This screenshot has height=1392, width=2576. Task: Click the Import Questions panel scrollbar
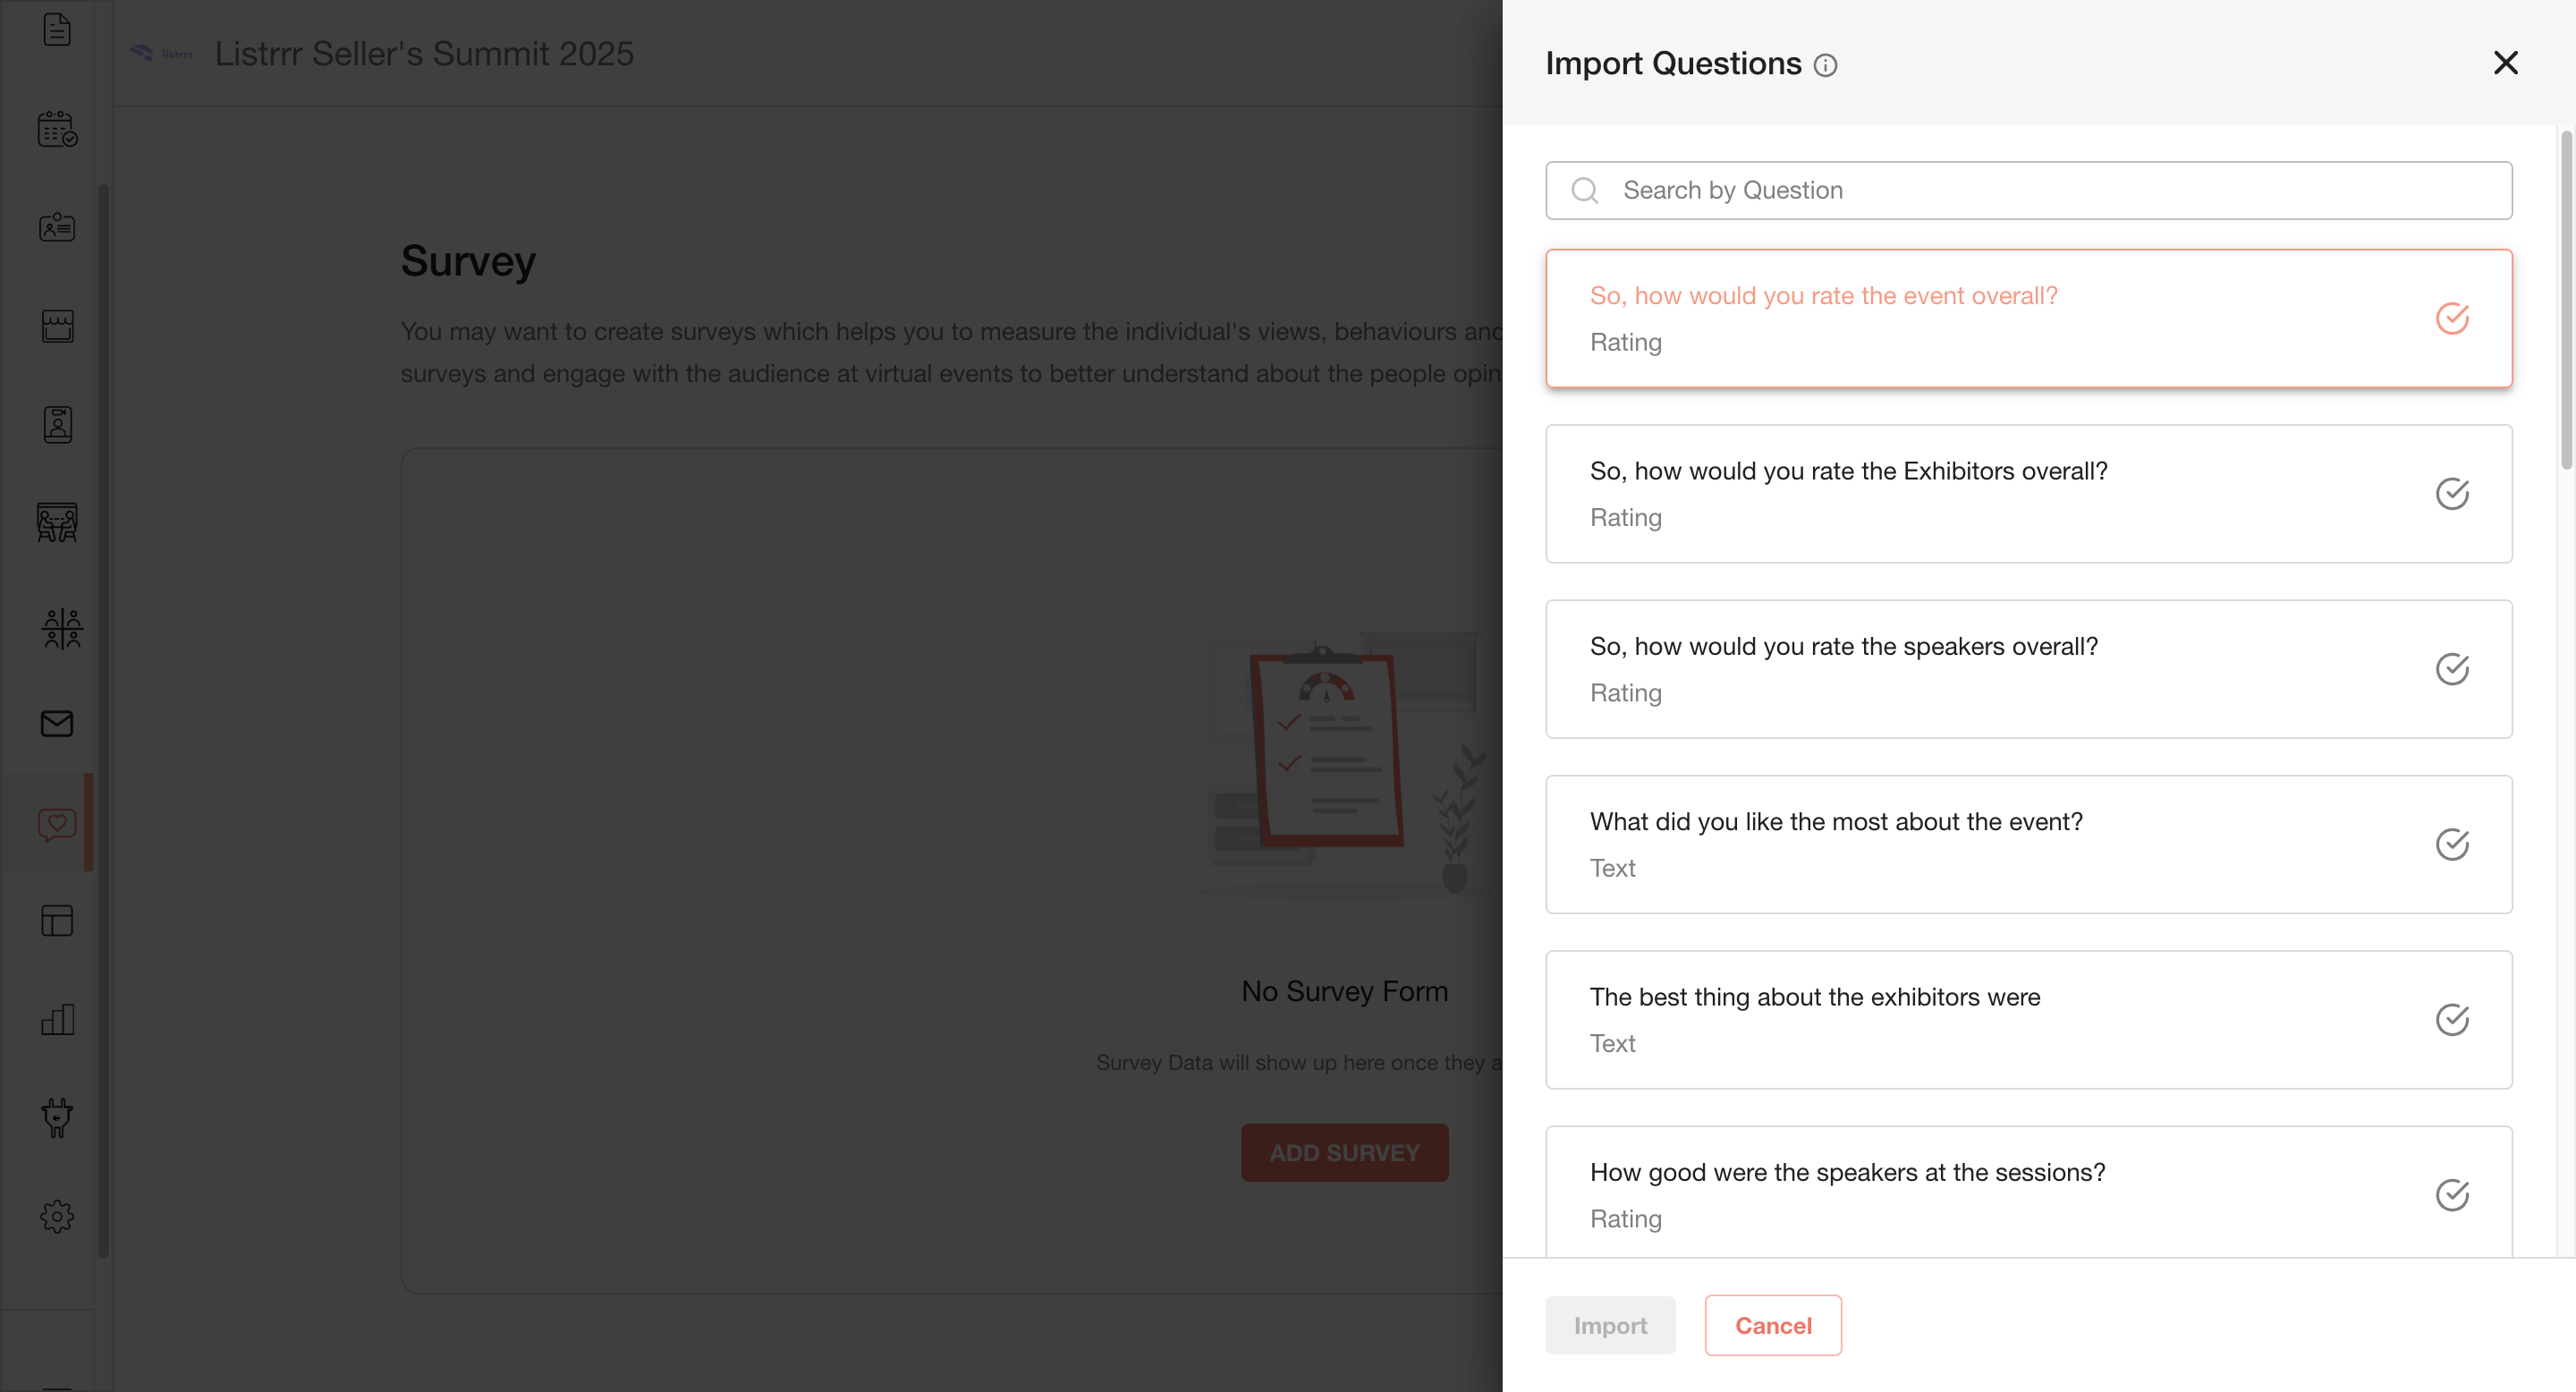pyautogui.click(x=2566, y=300)
